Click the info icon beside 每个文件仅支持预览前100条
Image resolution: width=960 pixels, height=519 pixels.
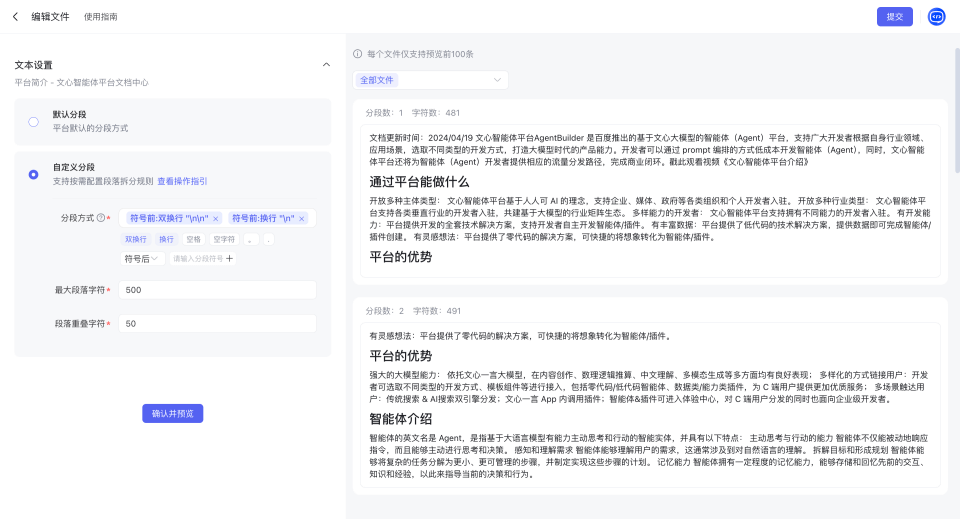(x=358, y=54)
